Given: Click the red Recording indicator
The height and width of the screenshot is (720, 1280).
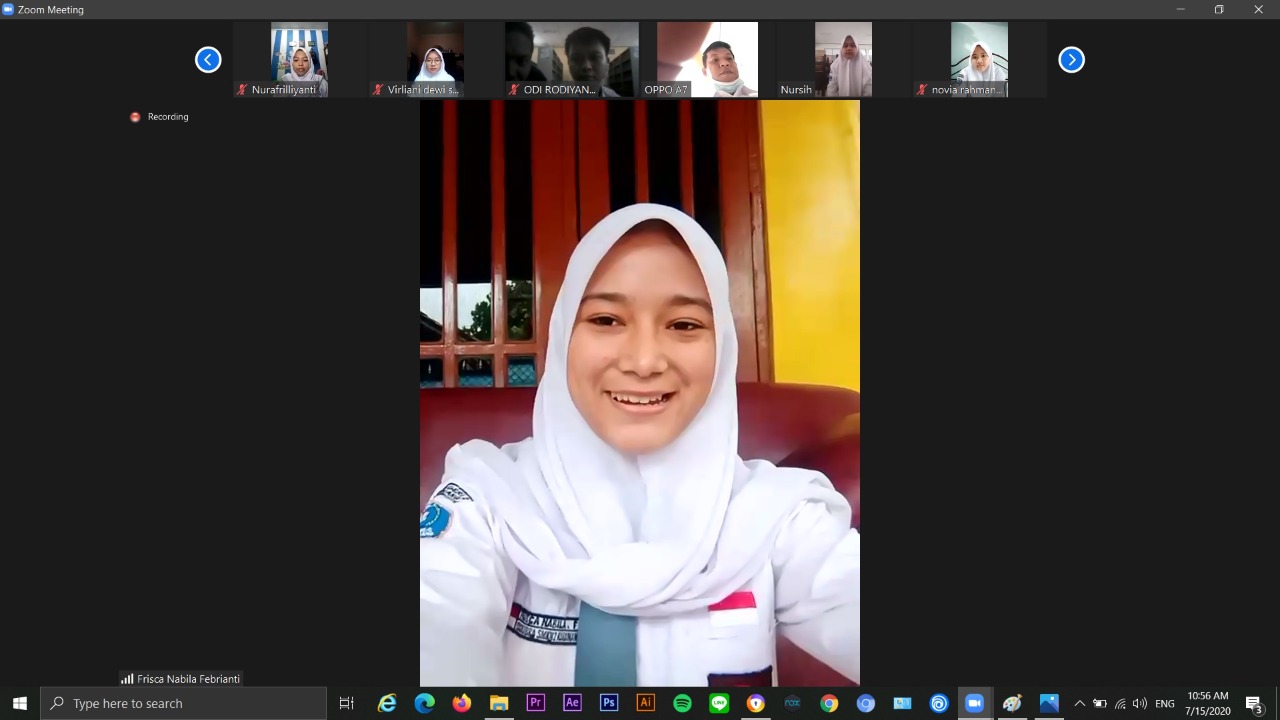Looking at the screenshot, I should (135, 117).
